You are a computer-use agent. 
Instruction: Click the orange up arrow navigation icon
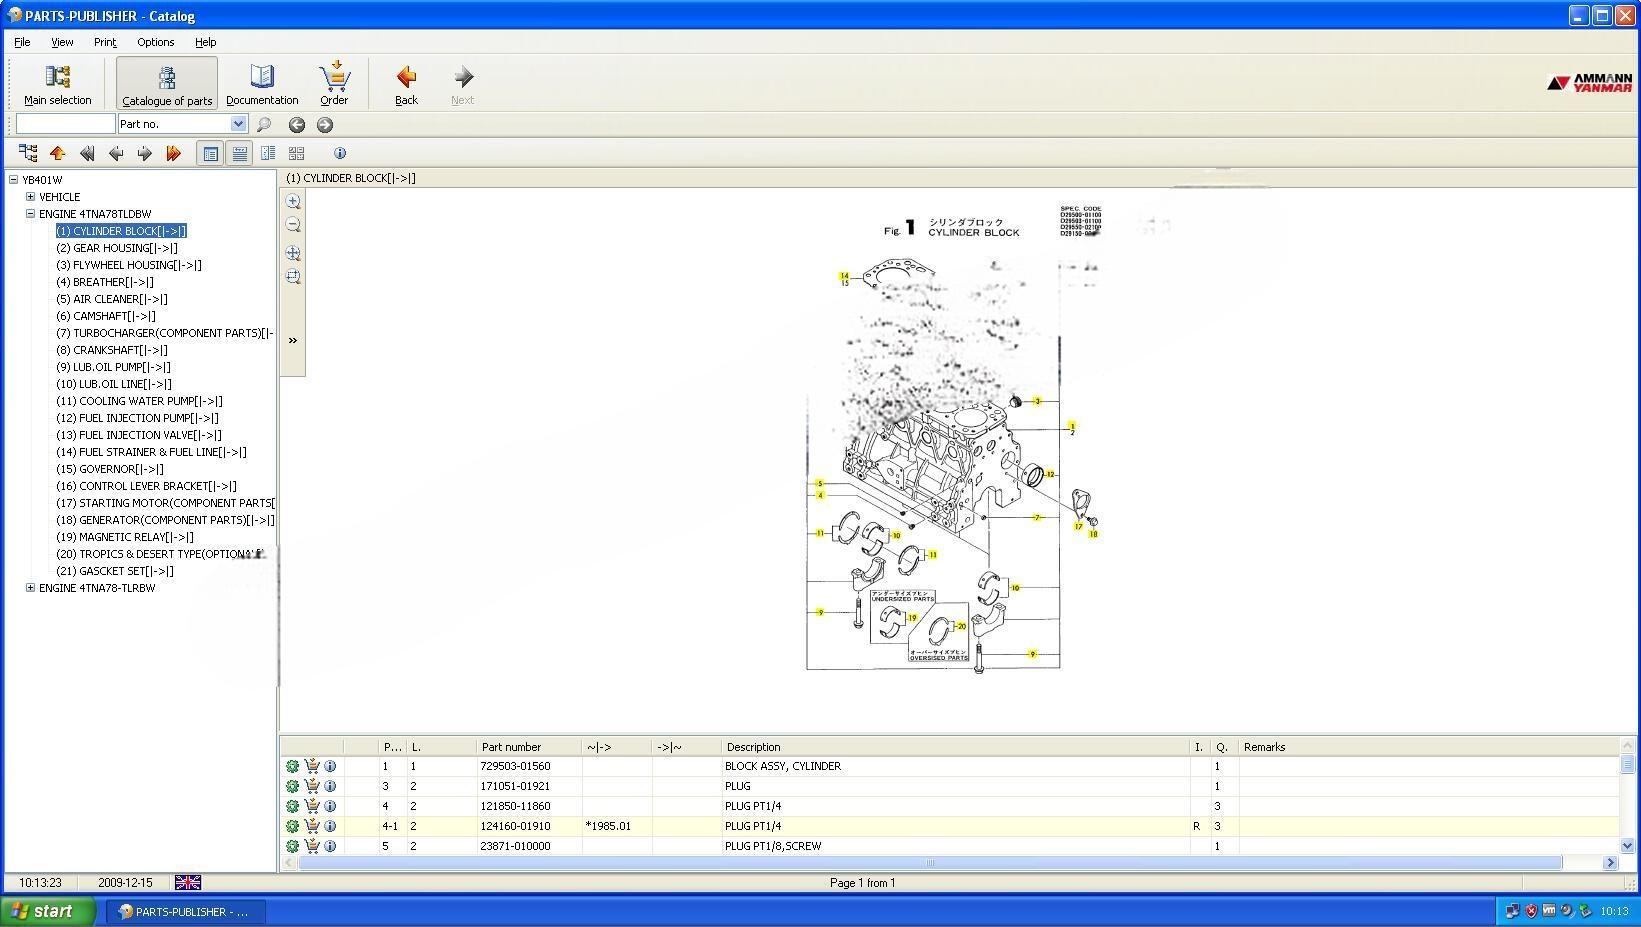[x=57, y=153]
